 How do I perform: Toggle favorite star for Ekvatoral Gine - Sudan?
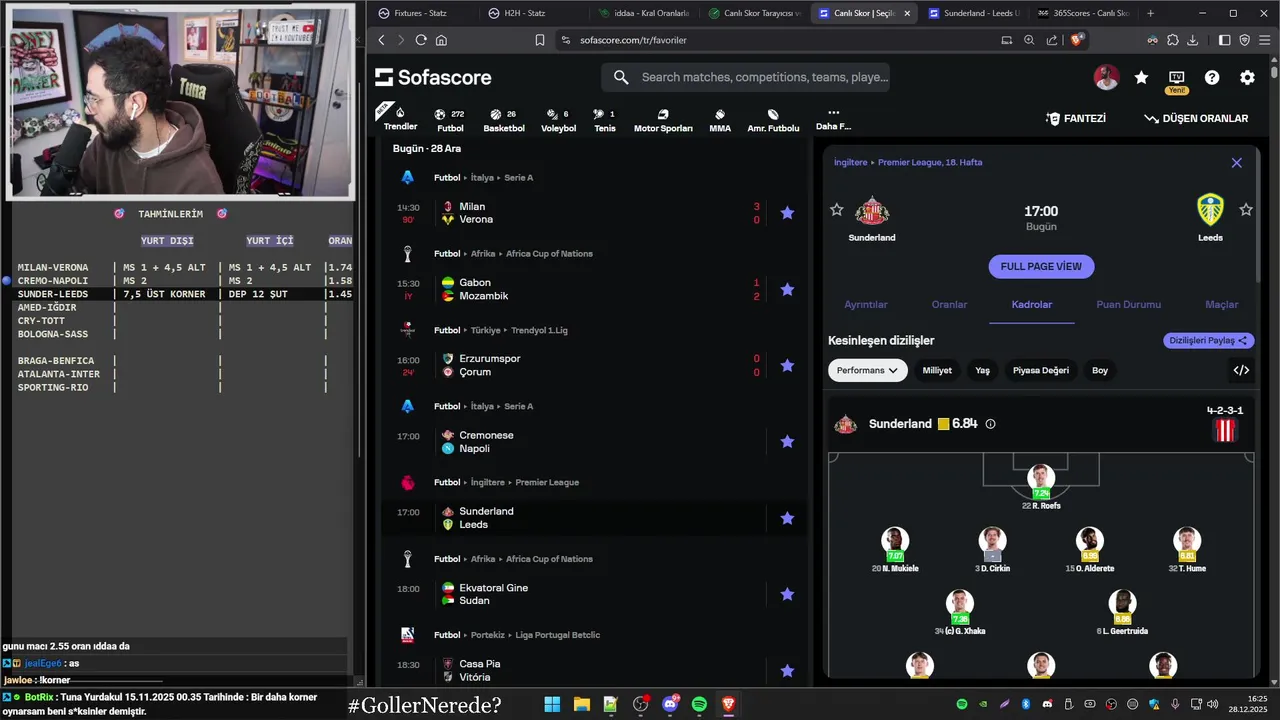(x=787, y=594)
